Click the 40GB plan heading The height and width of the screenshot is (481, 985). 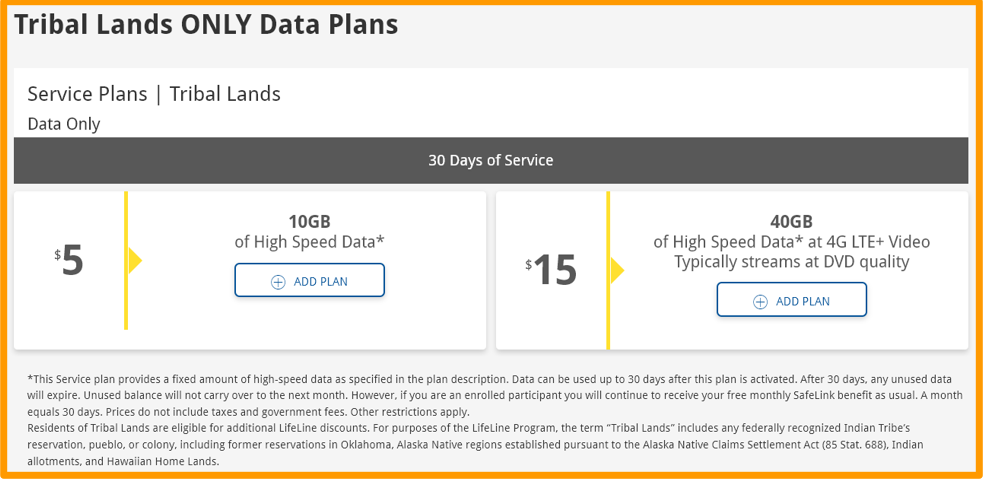pos(791,221)
